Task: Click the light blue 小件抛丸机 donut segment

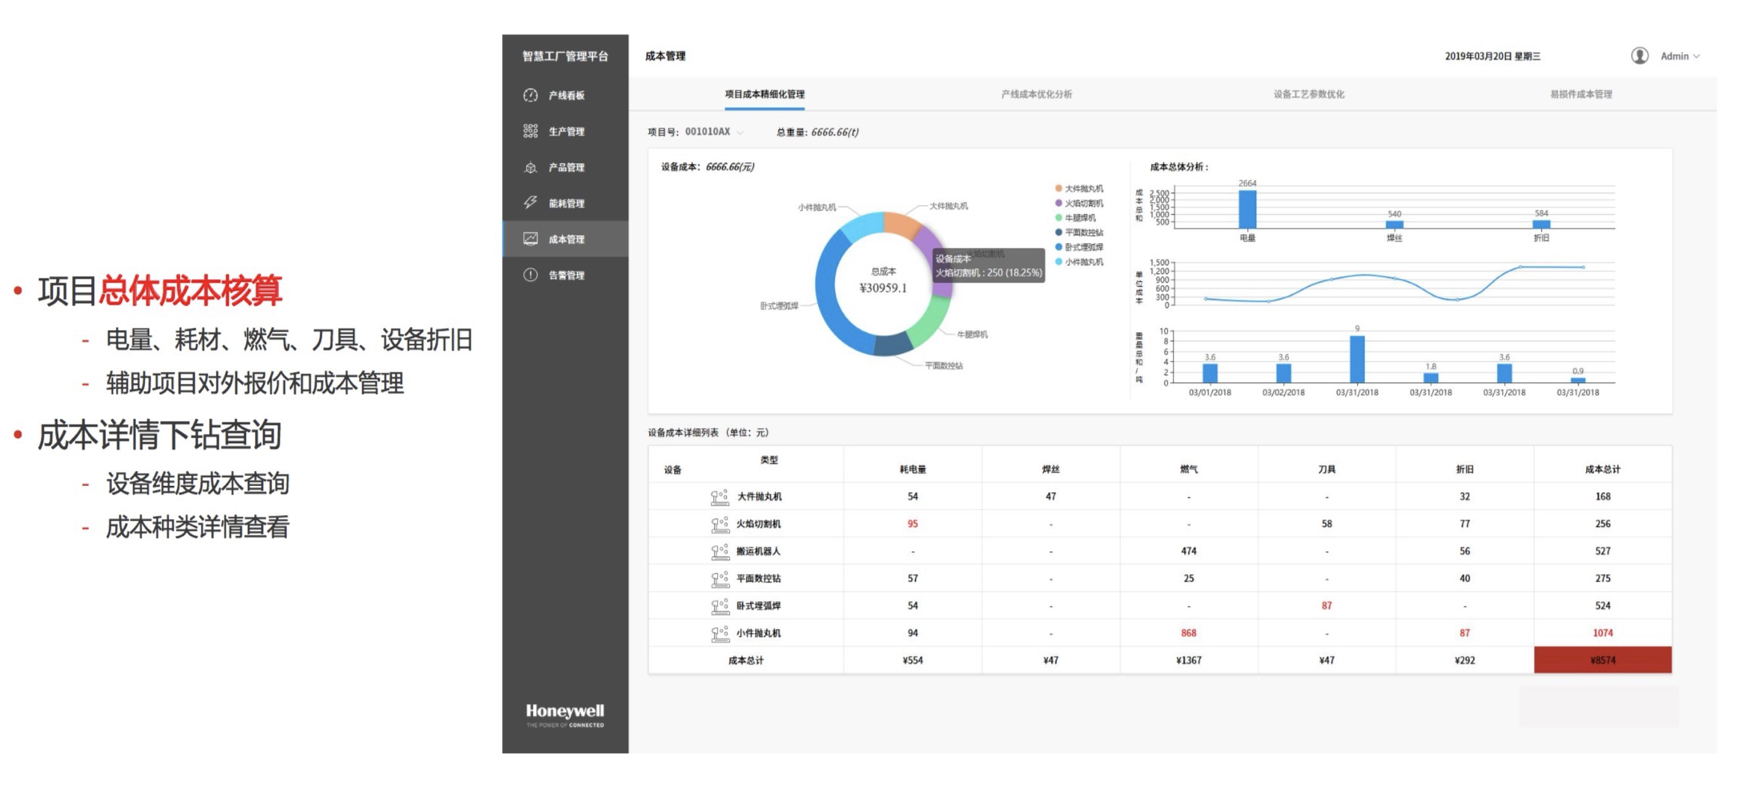Action: coord(861,226)
